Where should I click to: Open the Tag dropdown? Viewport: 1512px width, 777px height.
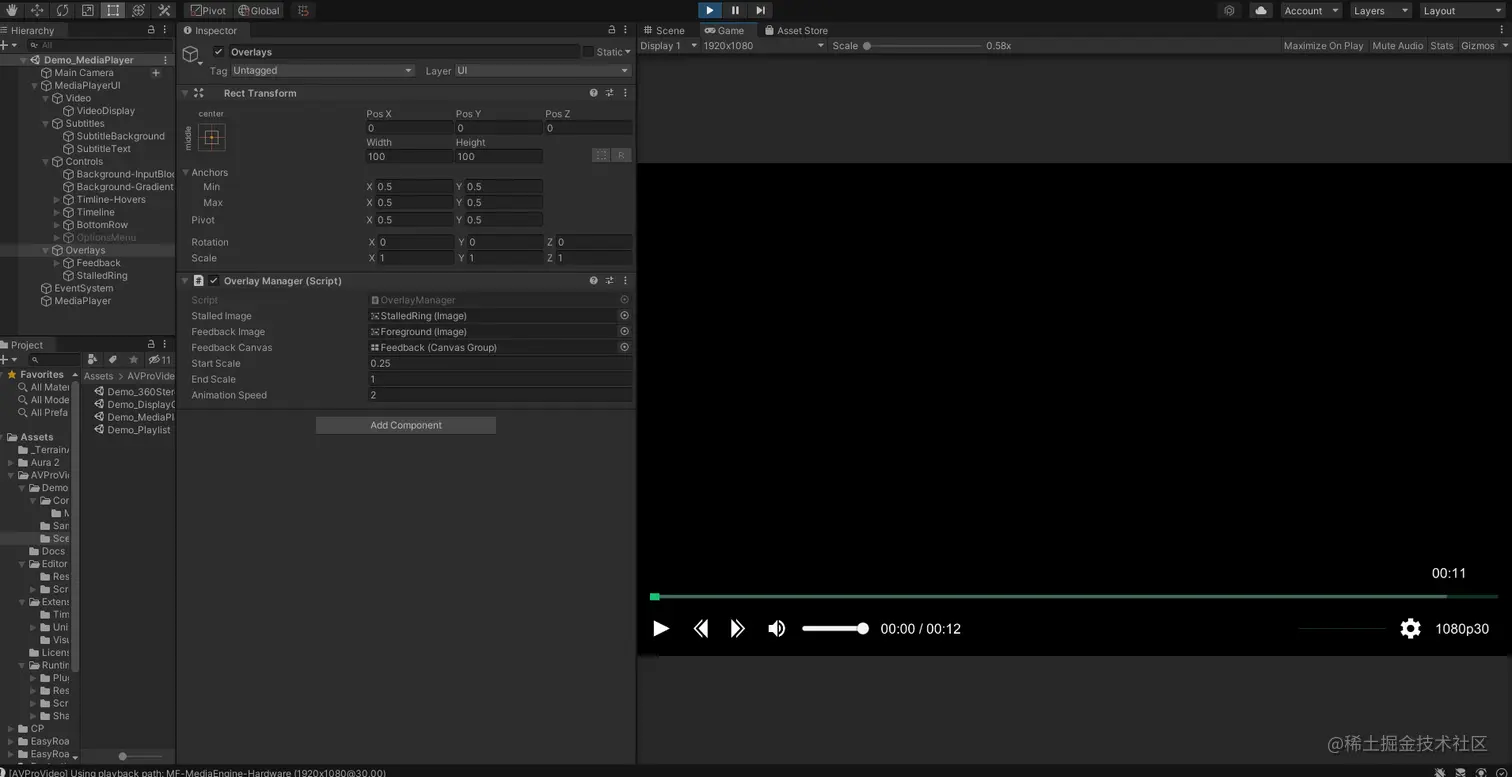pos(322,71)
